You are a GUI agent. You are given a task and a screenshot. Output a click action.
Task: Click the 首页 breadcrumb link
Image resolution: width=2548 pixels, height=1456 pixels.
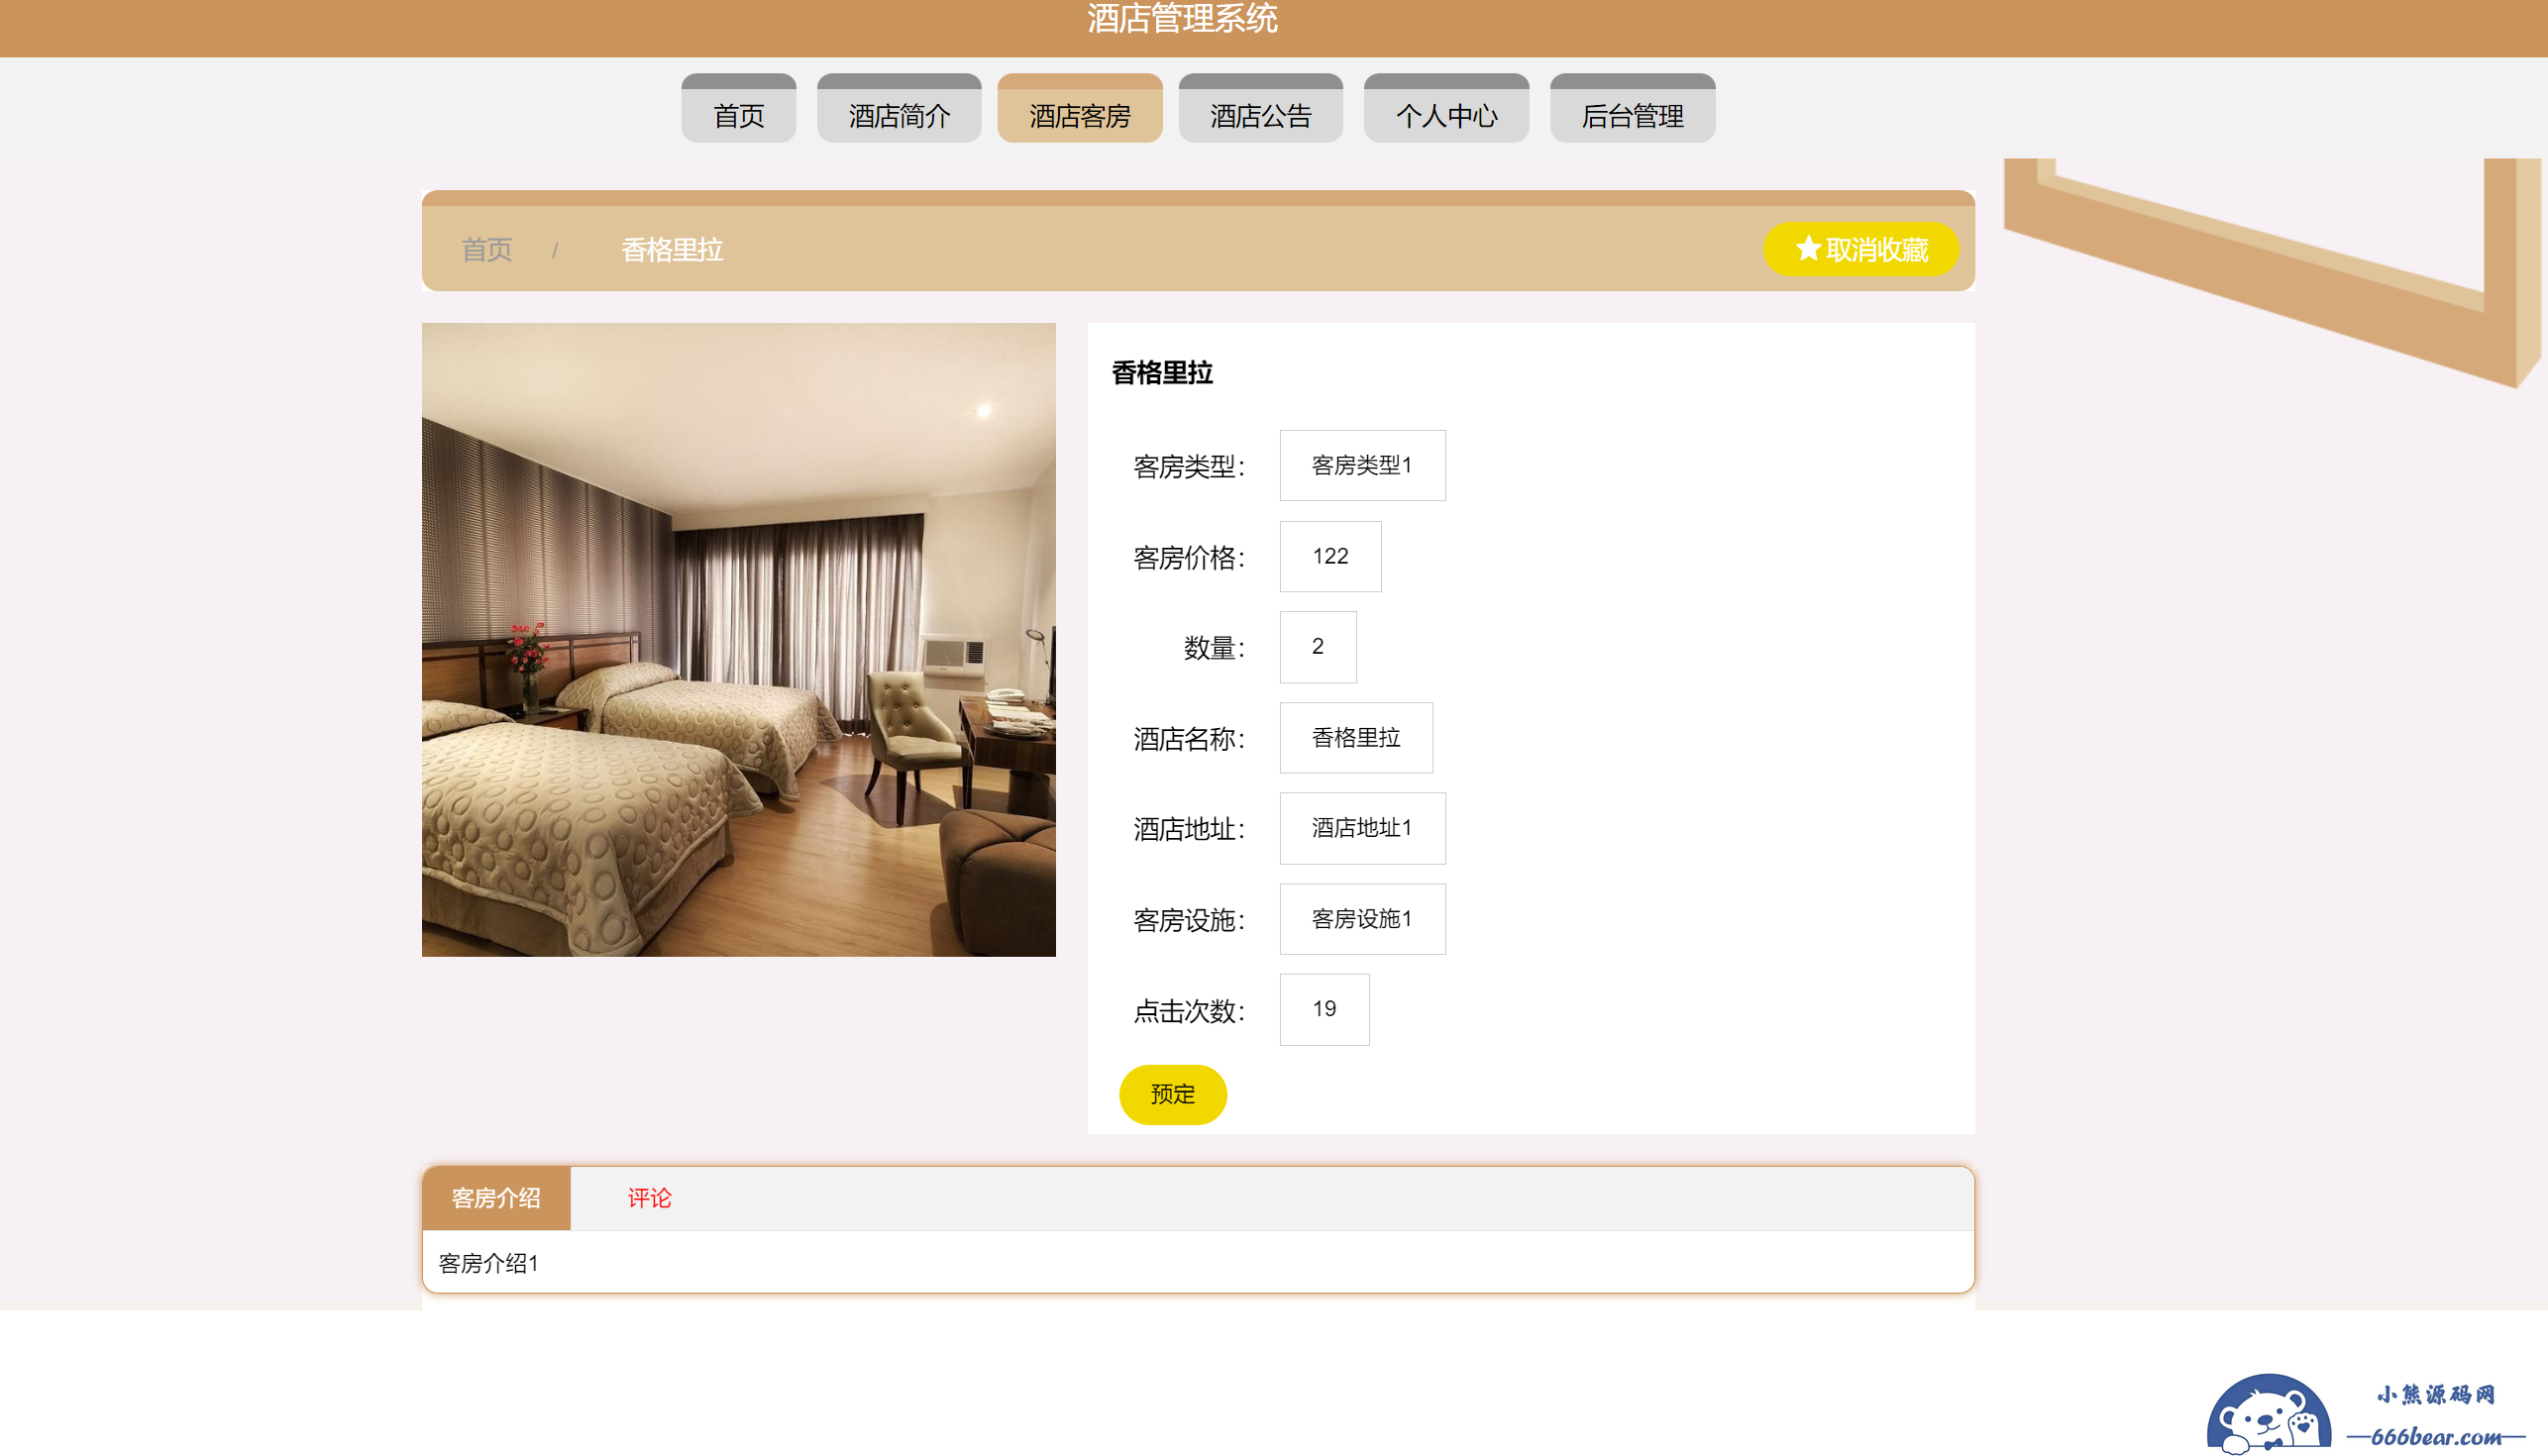[487, 249]
